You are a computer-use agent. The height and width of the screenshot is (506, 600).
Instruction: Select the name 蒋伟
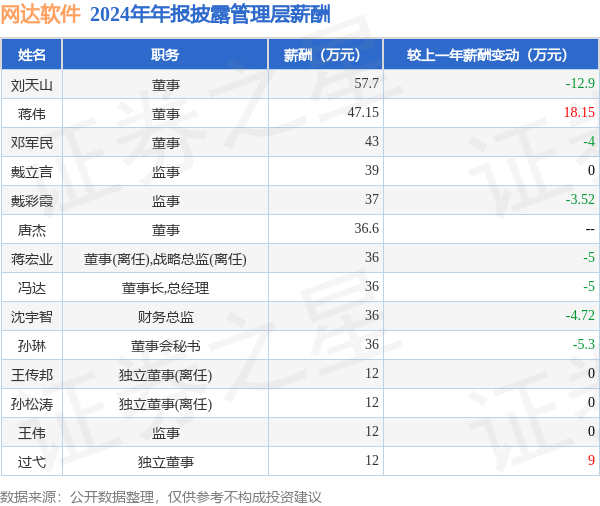tap(31, 114)
